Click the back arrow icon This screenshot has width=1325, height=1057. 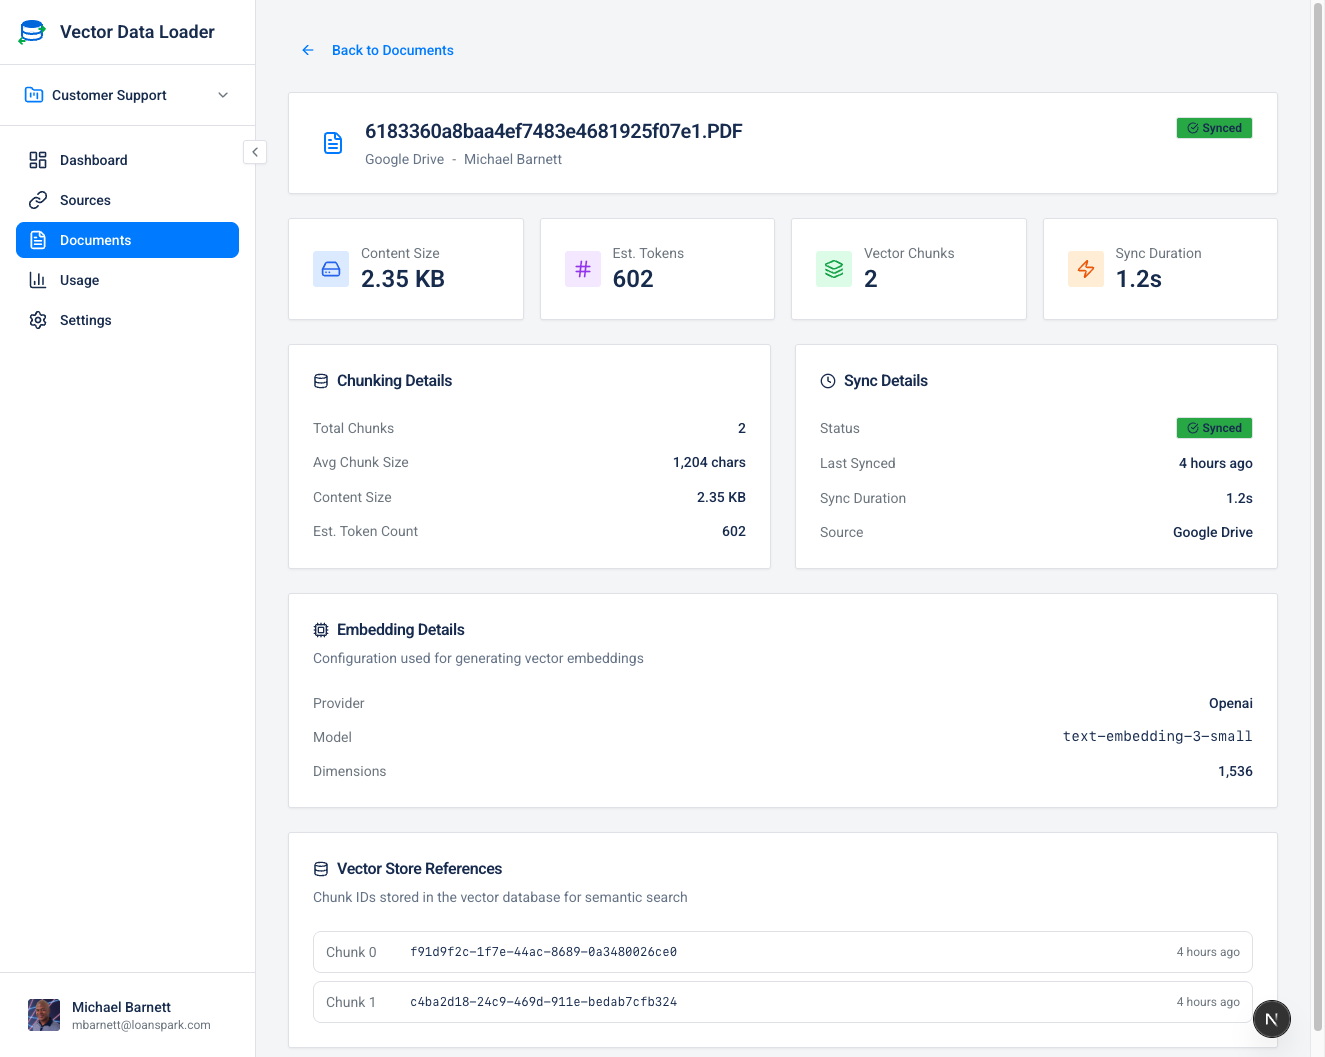[x=308, y=50]
